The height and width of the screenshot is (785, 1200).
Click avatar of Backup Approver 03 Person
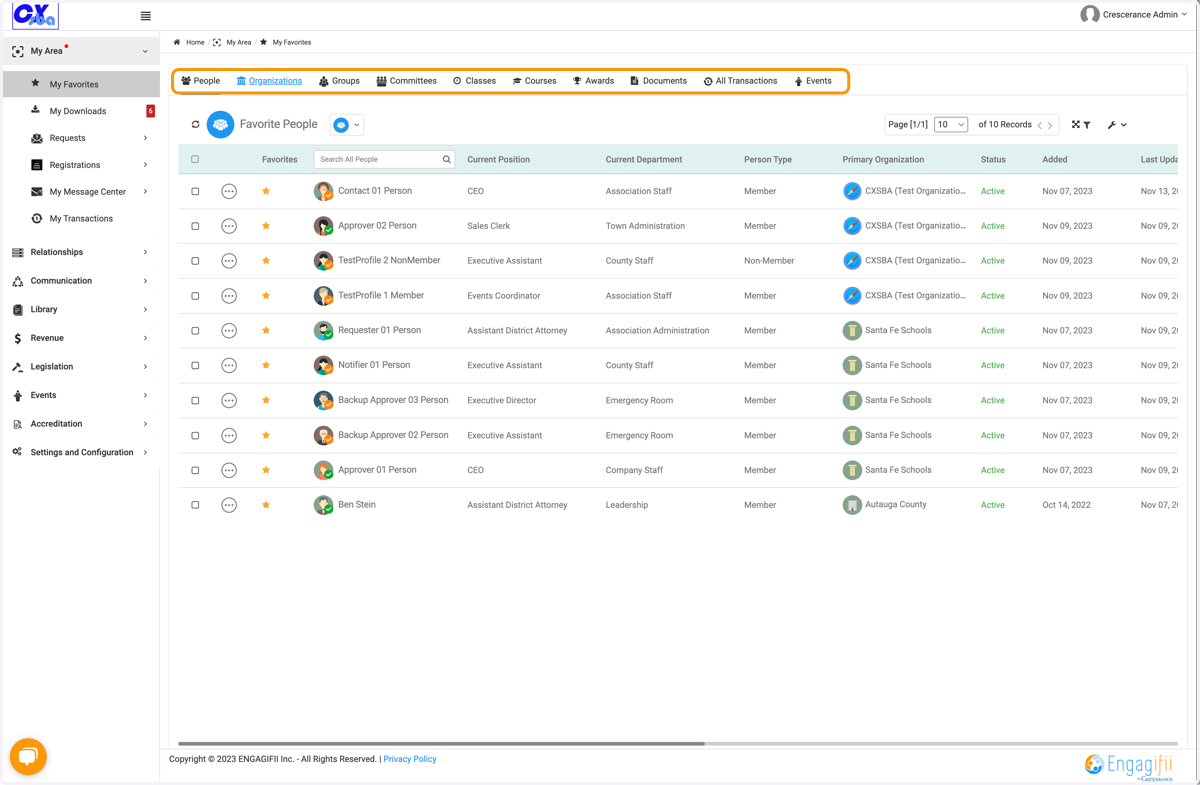pyautogui.click(x=323, y=400)
